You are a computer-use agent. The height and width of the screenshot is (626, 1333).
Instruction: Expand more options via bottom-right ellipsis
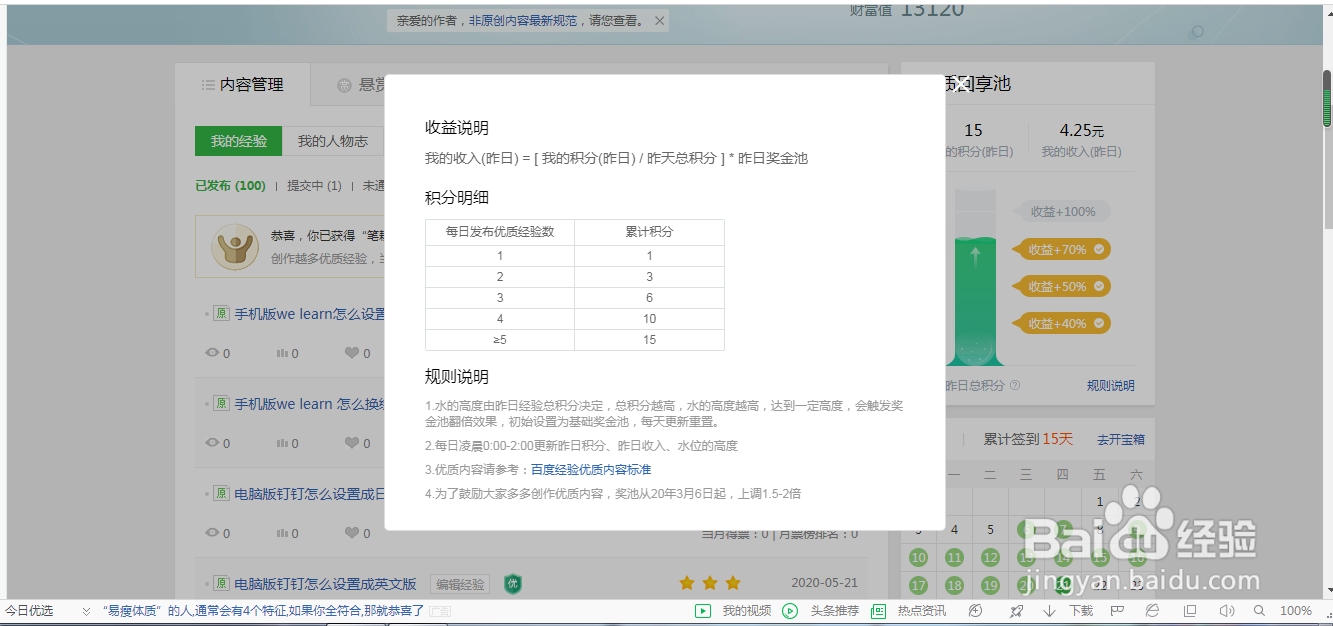1330,612
